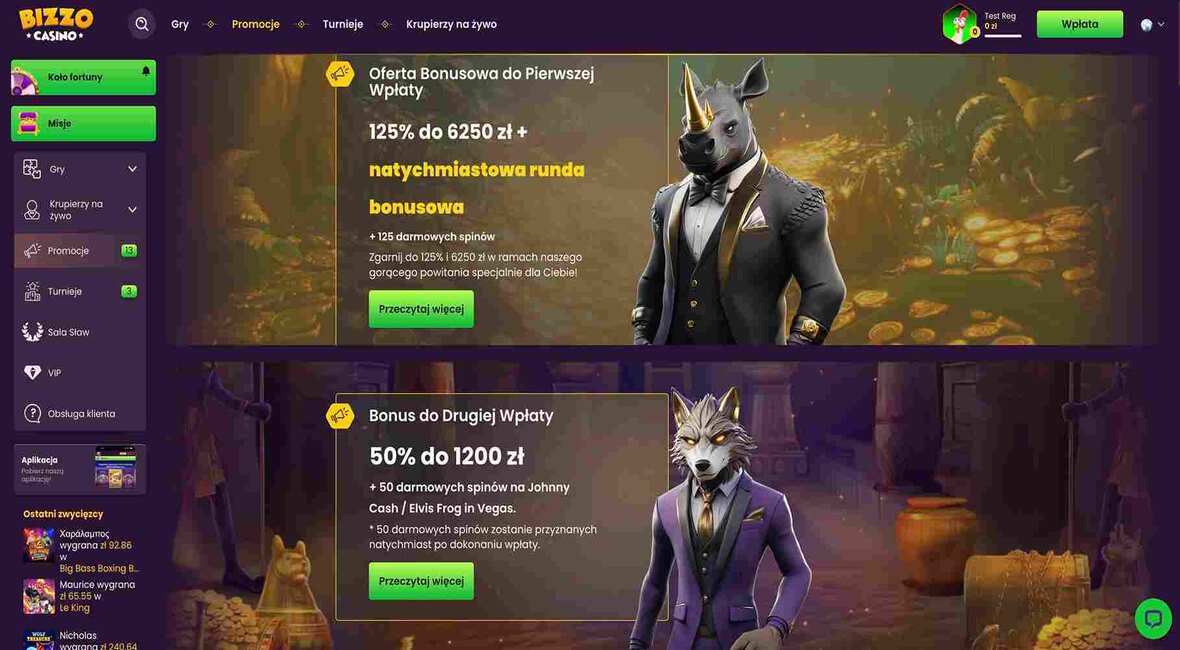1180x650 pixels.
Task: Click the Bizzo Casino logo
Action: coord(56,25)
